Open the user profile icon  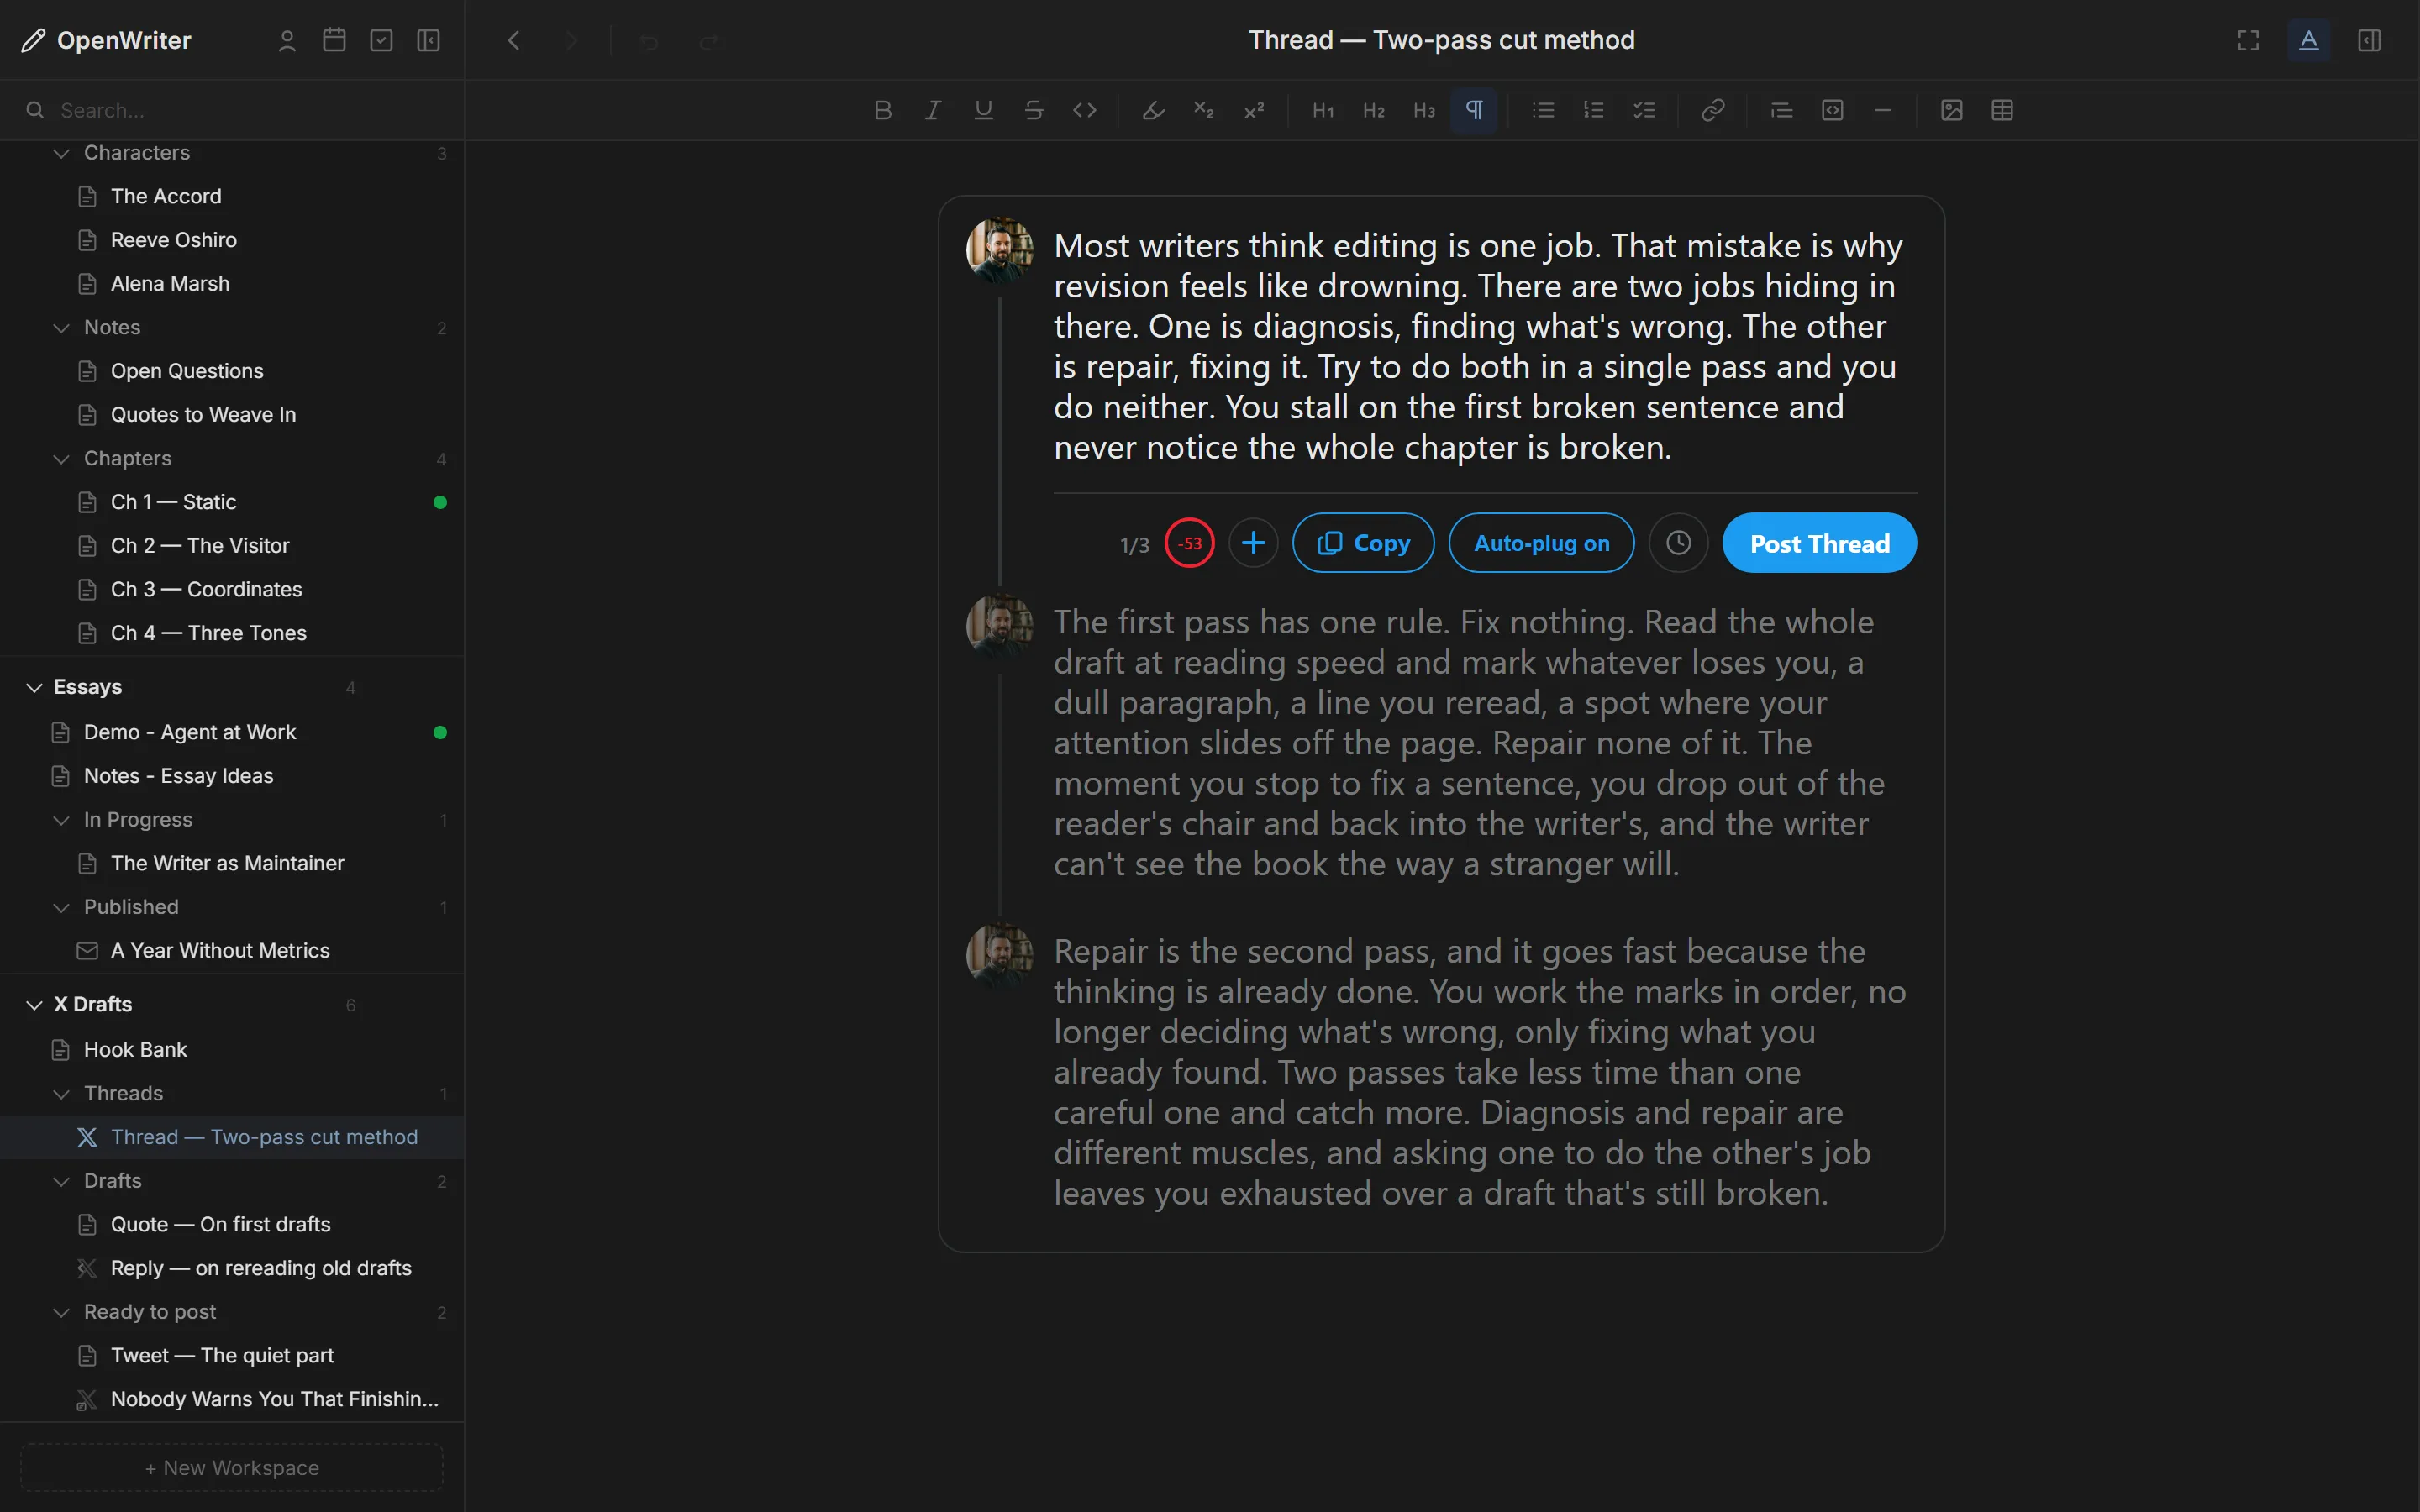tap(287, 40)
